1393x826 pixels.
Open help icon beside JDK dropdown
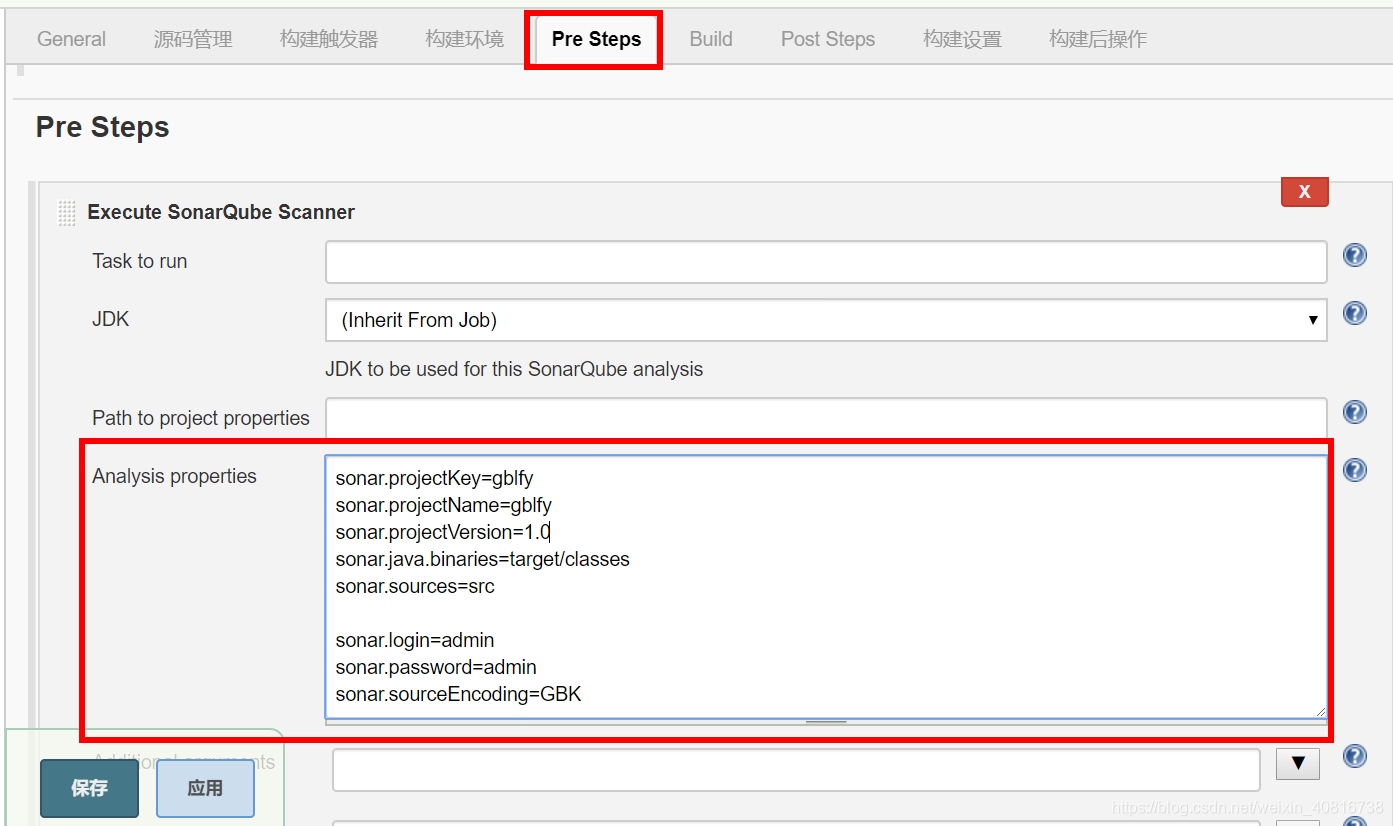pyautogui.click(x=1355, y=313)
